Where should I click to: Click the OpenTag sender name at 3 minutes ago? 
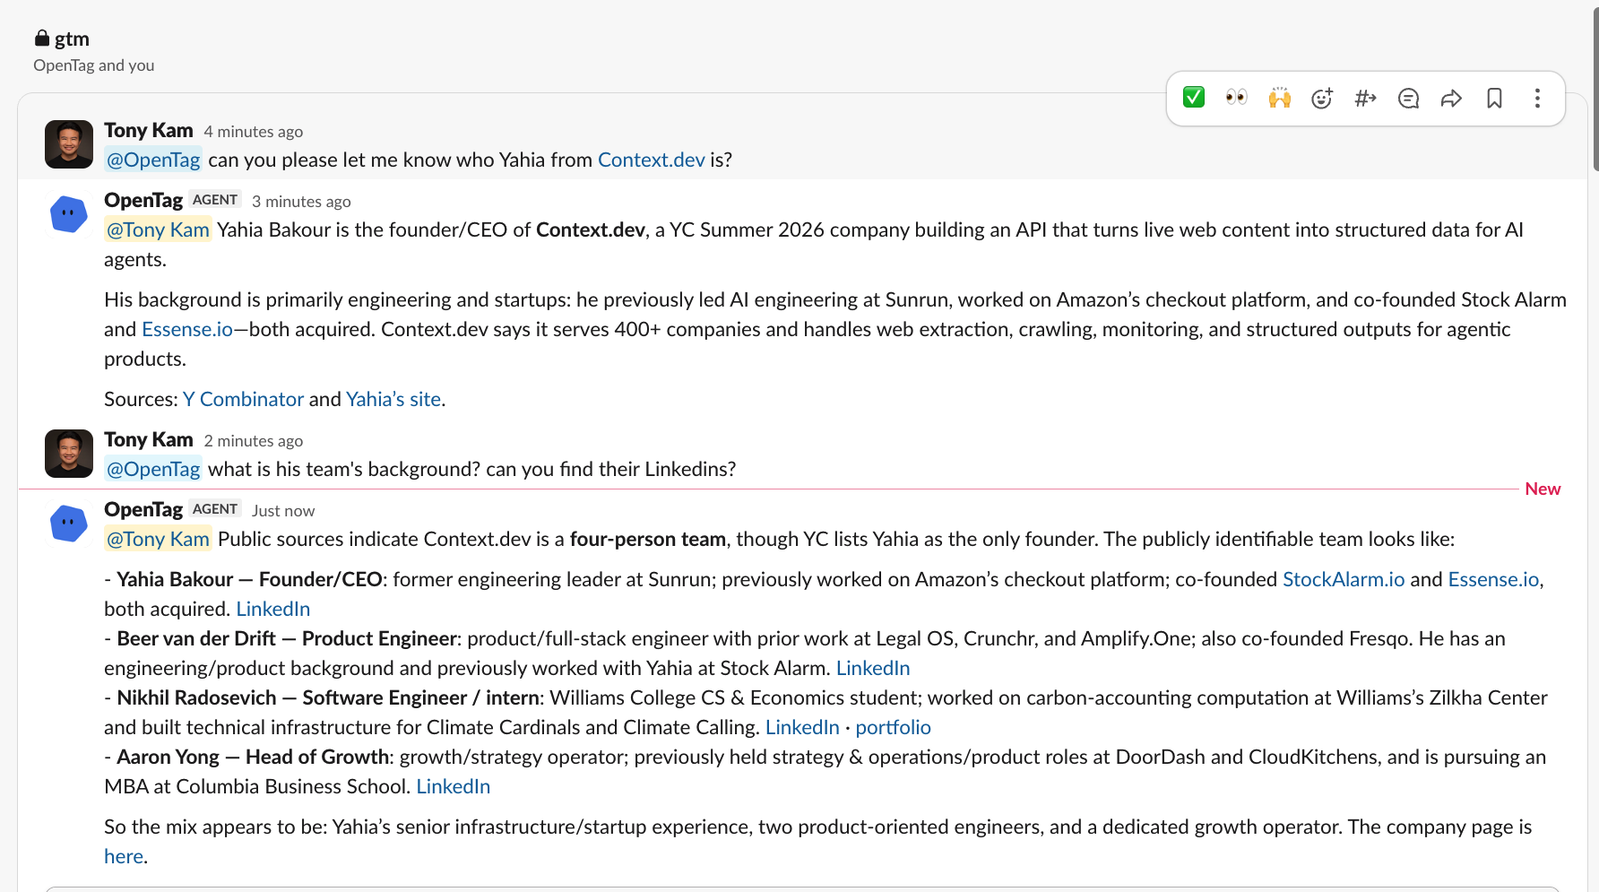[143, 200]
